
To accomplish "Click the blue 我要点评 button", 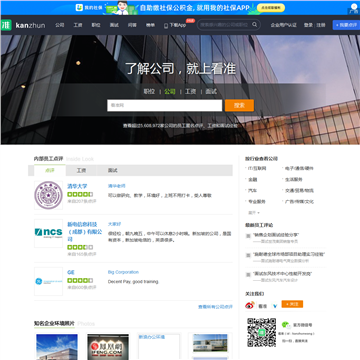I will pyautogui.click(x=346, y=25).
